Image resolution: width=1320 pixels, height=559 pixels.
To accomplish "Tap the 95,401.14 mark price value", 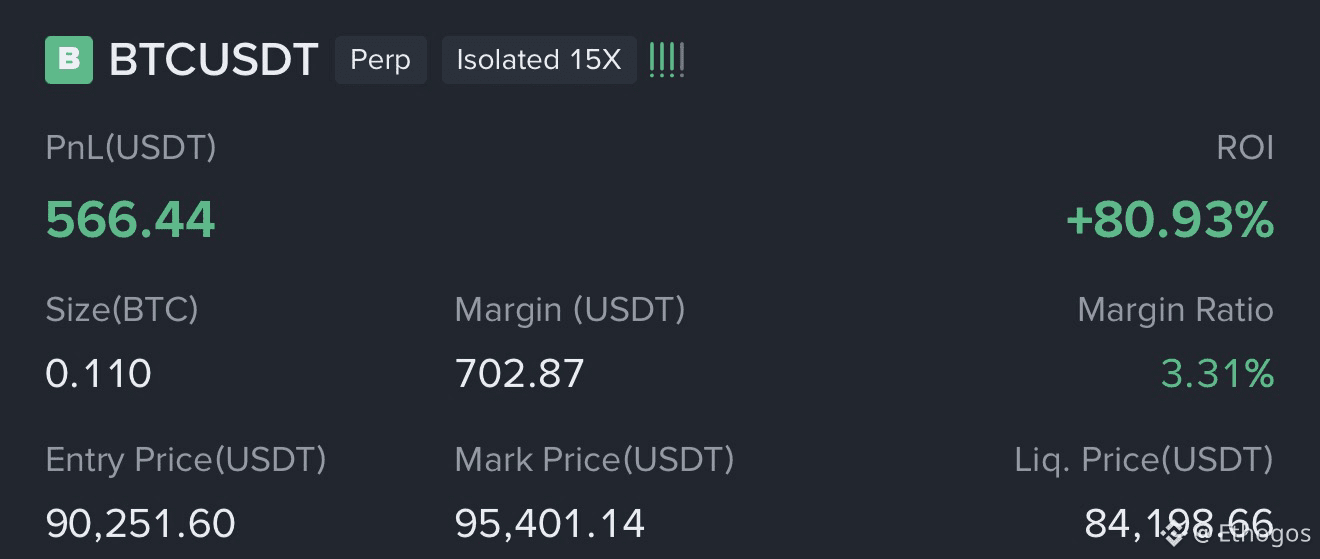I will (550, 524).
